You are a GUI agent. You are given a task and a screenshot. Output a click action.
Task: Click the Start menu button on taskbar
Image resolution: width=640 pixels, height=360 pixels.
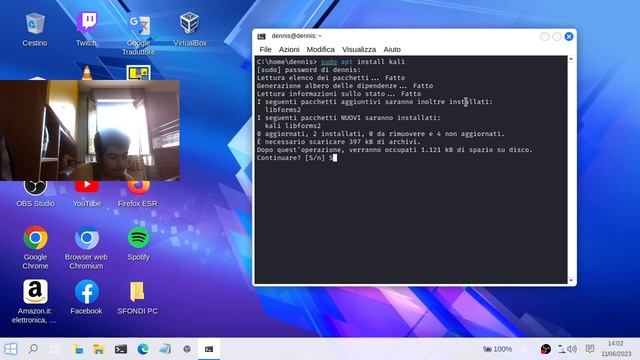[x=11, y=349]
